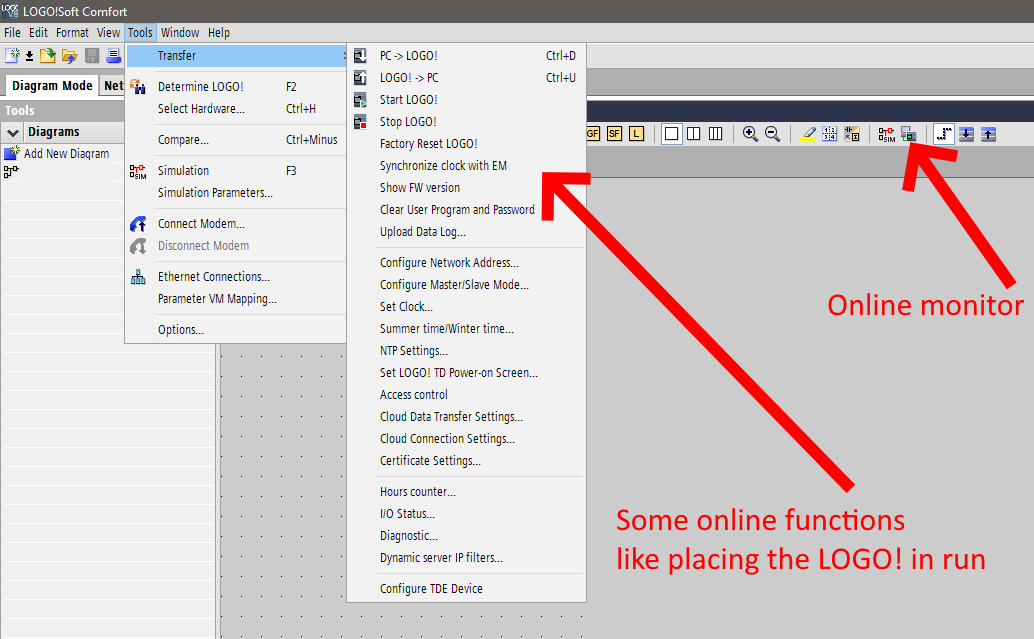Screen dimensions: 1034x639
Task: Select 'PC -> LOGO!' from the Transfer submenu
Action: click(408, 56)
